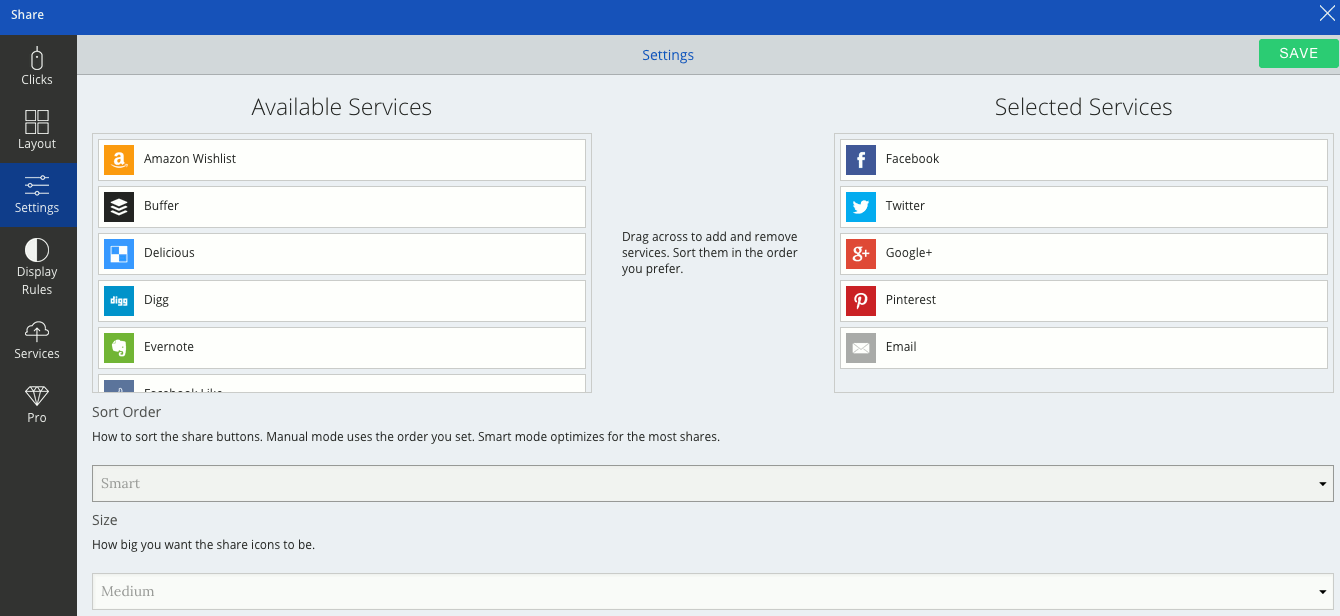This screenshot has height=616, width=1340.
Task: Close the Share dialog with X
Action: [x=1327, y=14]
